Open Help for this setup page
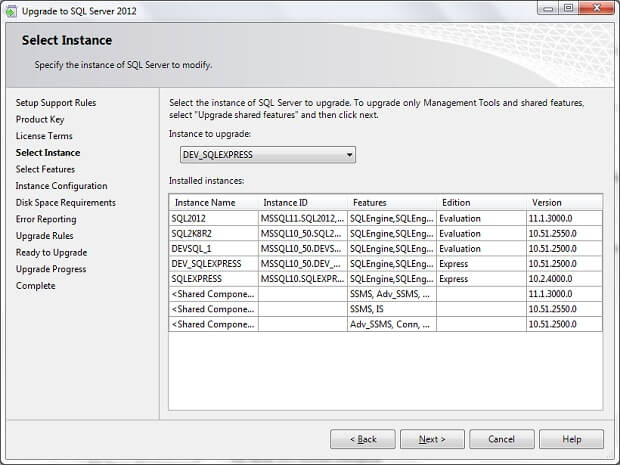 pos(571,439)
